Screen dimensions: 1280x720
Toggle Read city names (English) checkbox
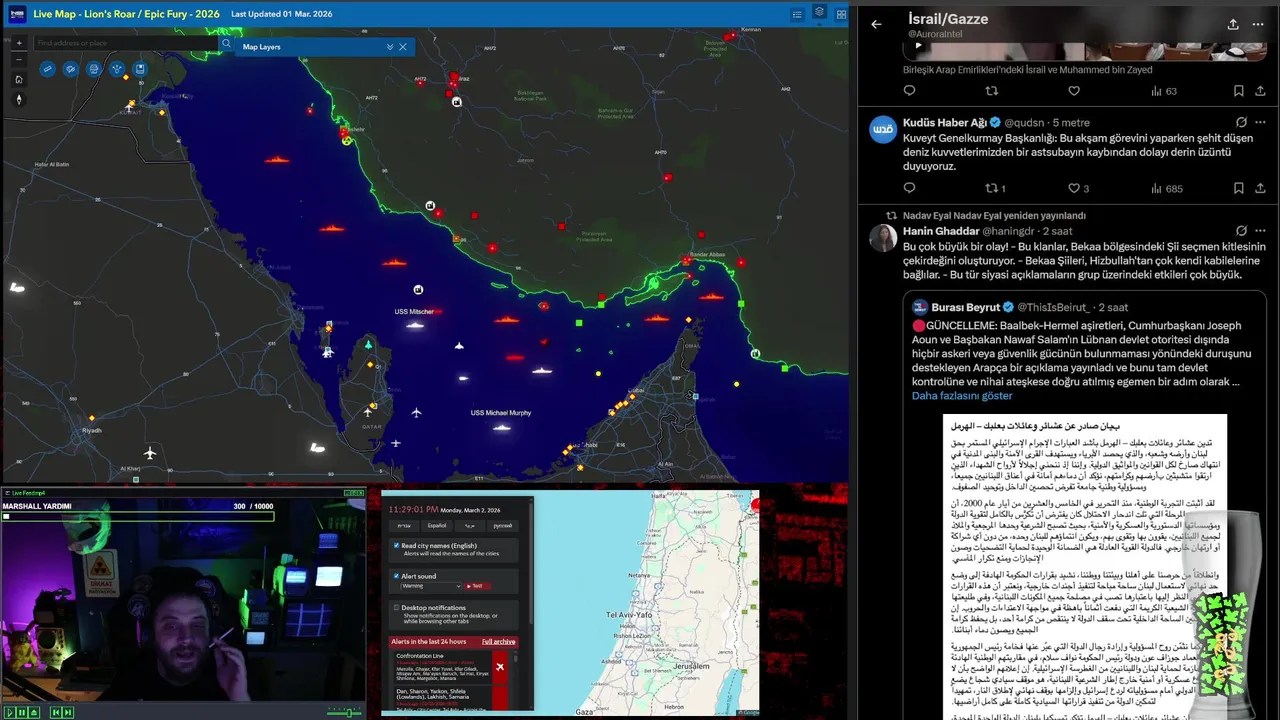click(x=396, y=545)
